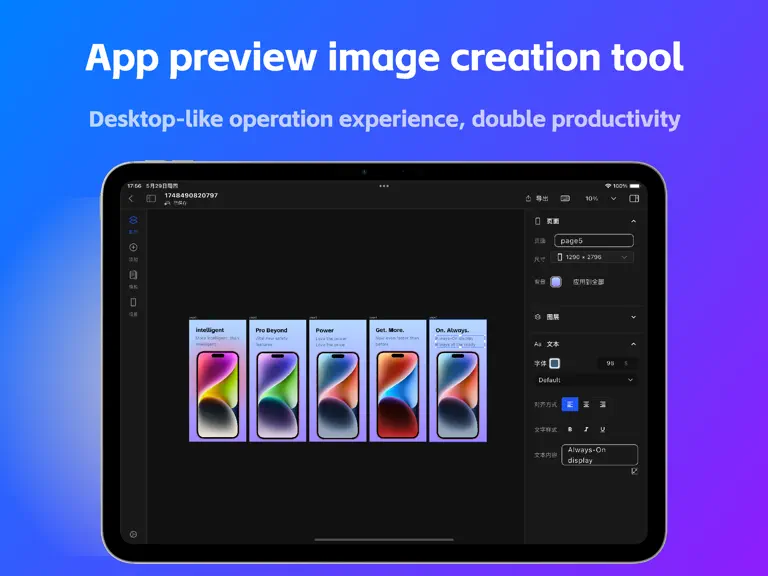Edit the page name field page5
Screen dimensions: 768x576
click(x=594, y=240)
